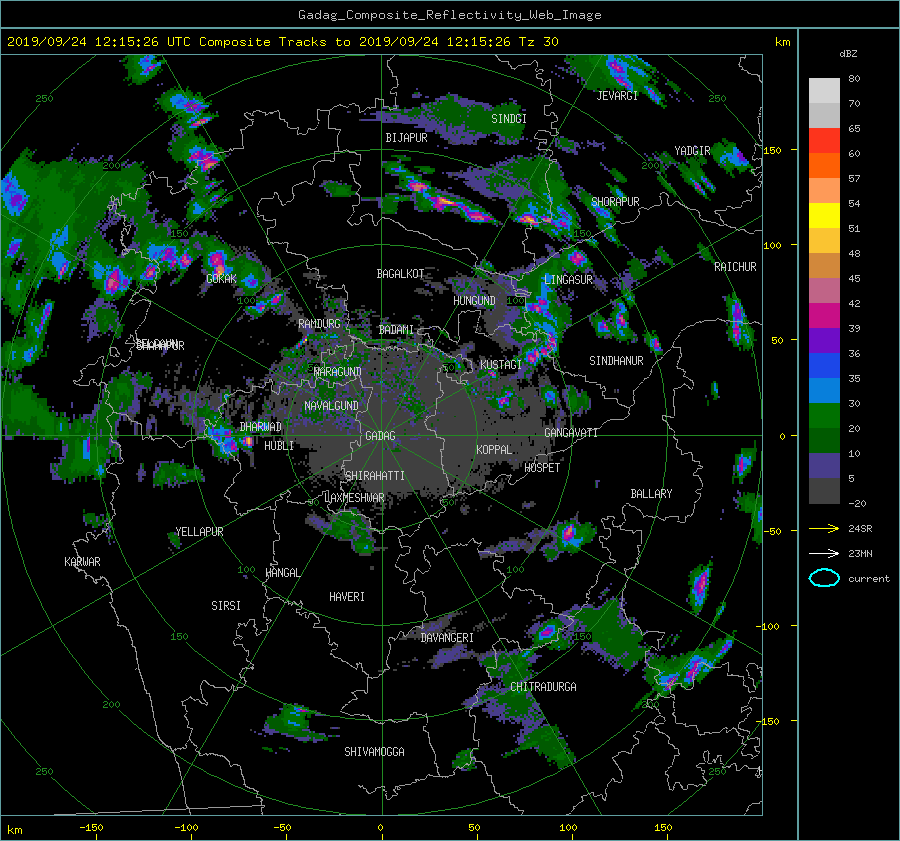
Task: Click the white 23MN arrow legend icon
Action: coord(824,553)
